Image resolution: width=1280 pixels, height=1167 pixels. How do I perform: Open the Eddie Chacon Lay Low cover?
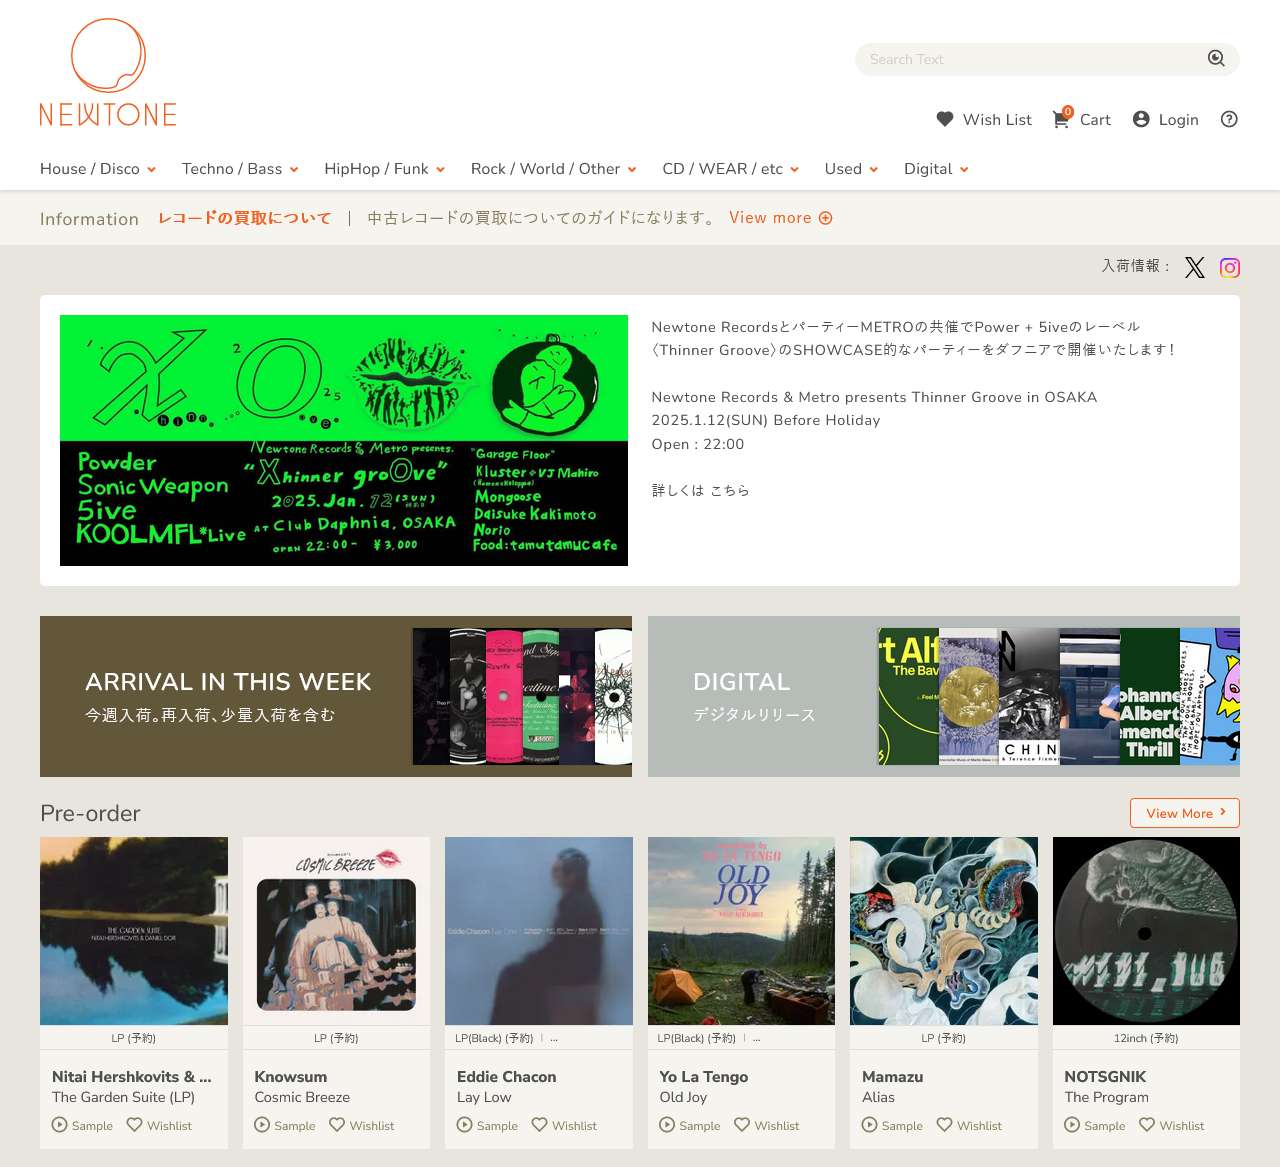(539, 931)
